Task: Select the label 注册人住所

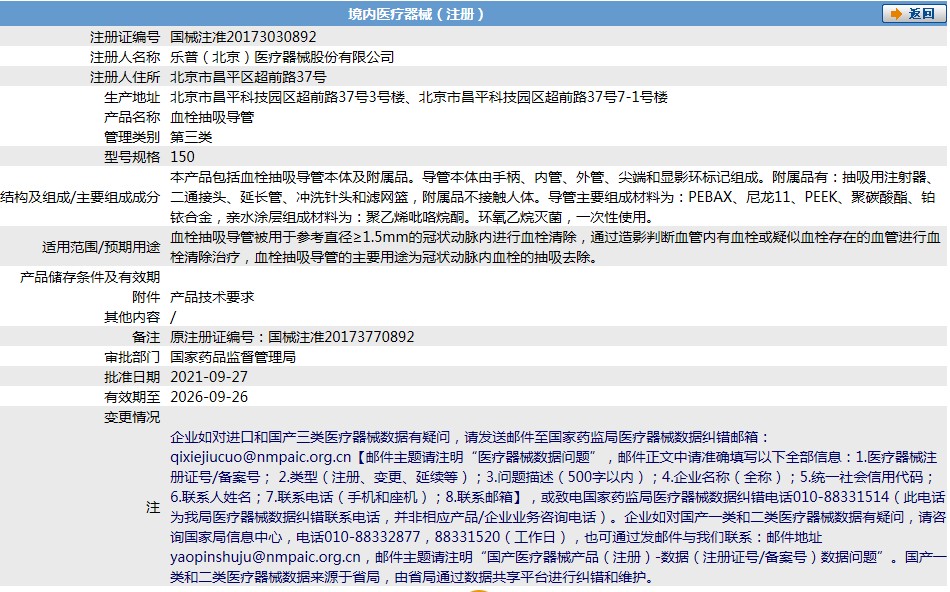Action: click(125, 77)
